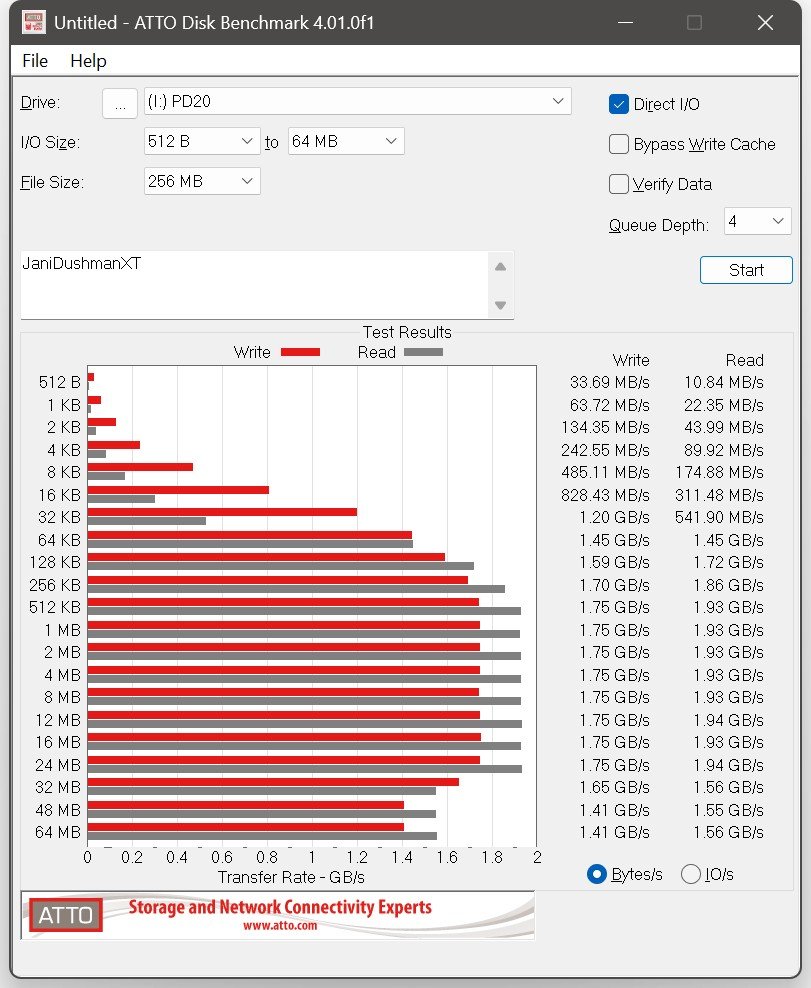Click the "16 KB" row label in chart
Viewport: 811px width, 988px height.
click(59, 495)
